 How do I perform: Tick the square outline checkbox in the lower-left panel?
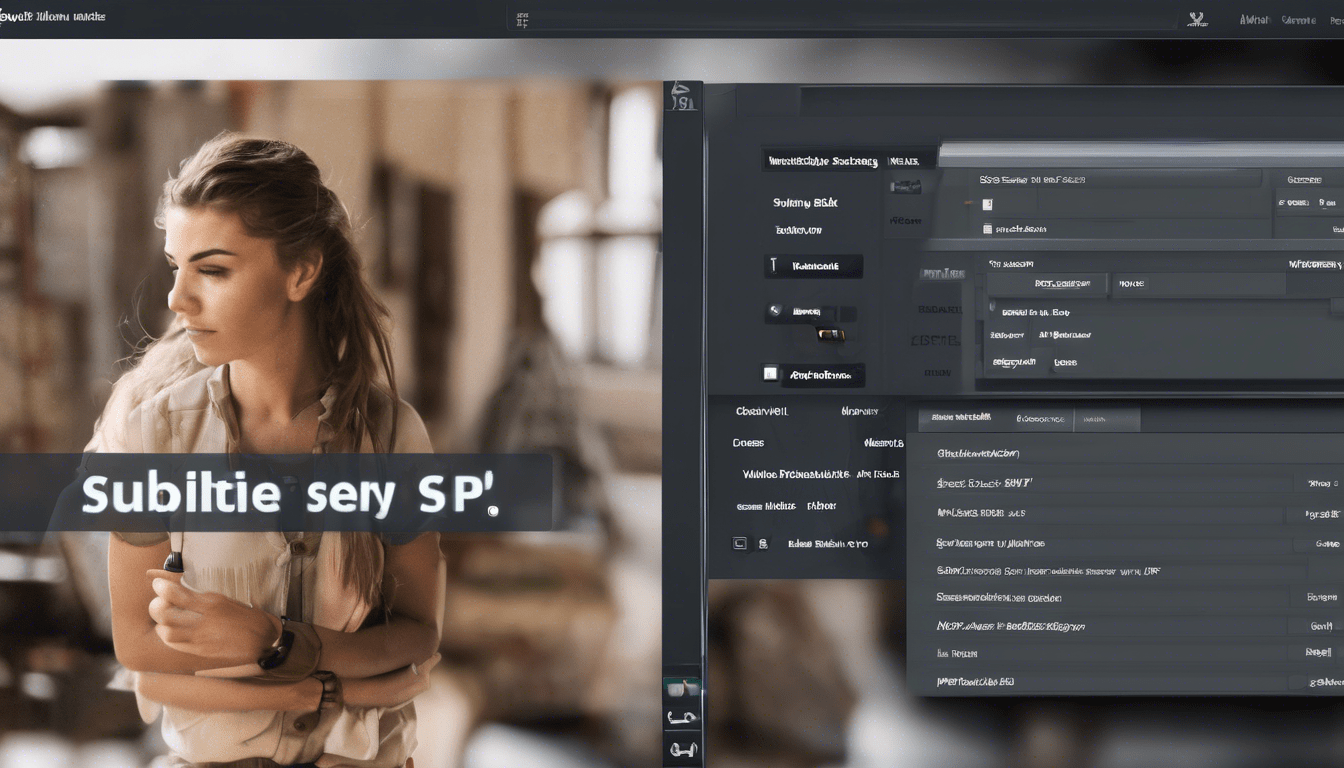coord(740,544)
